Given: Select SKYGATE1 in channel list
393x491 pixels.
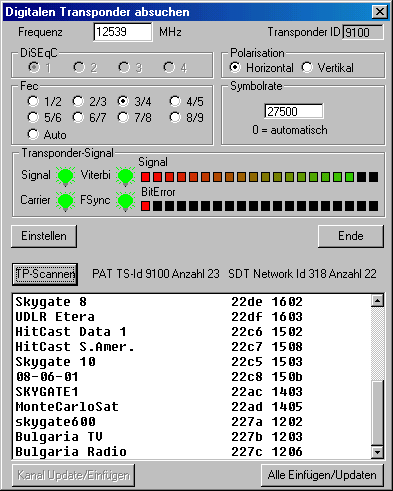Looking at the screenshot, I should pos(192,392).
